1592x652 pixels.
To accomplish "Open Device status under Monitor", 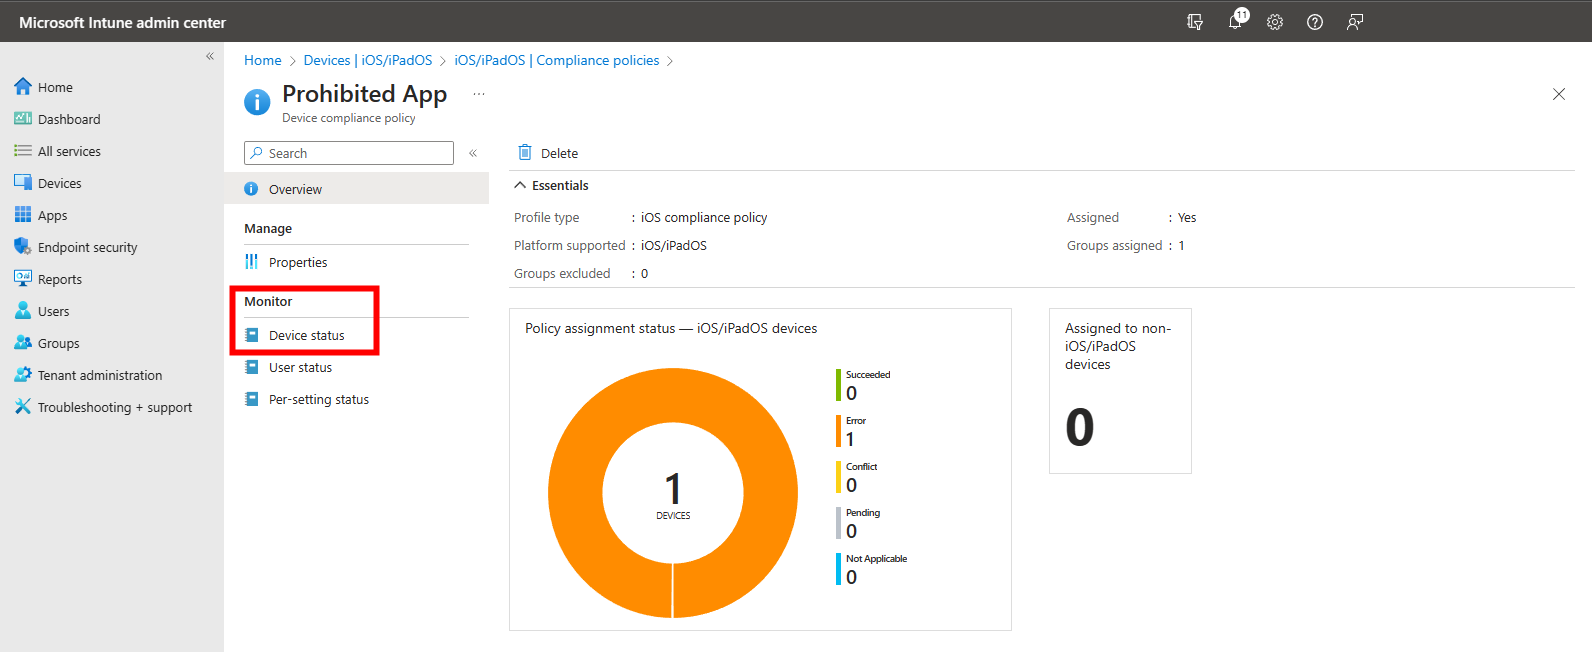I will (x=306, y=335).
